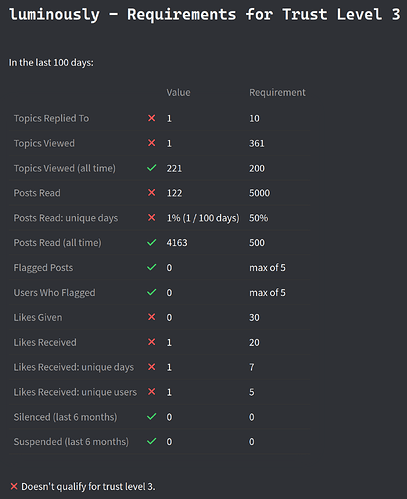Click the 4163 posts read value

point(177,243)
